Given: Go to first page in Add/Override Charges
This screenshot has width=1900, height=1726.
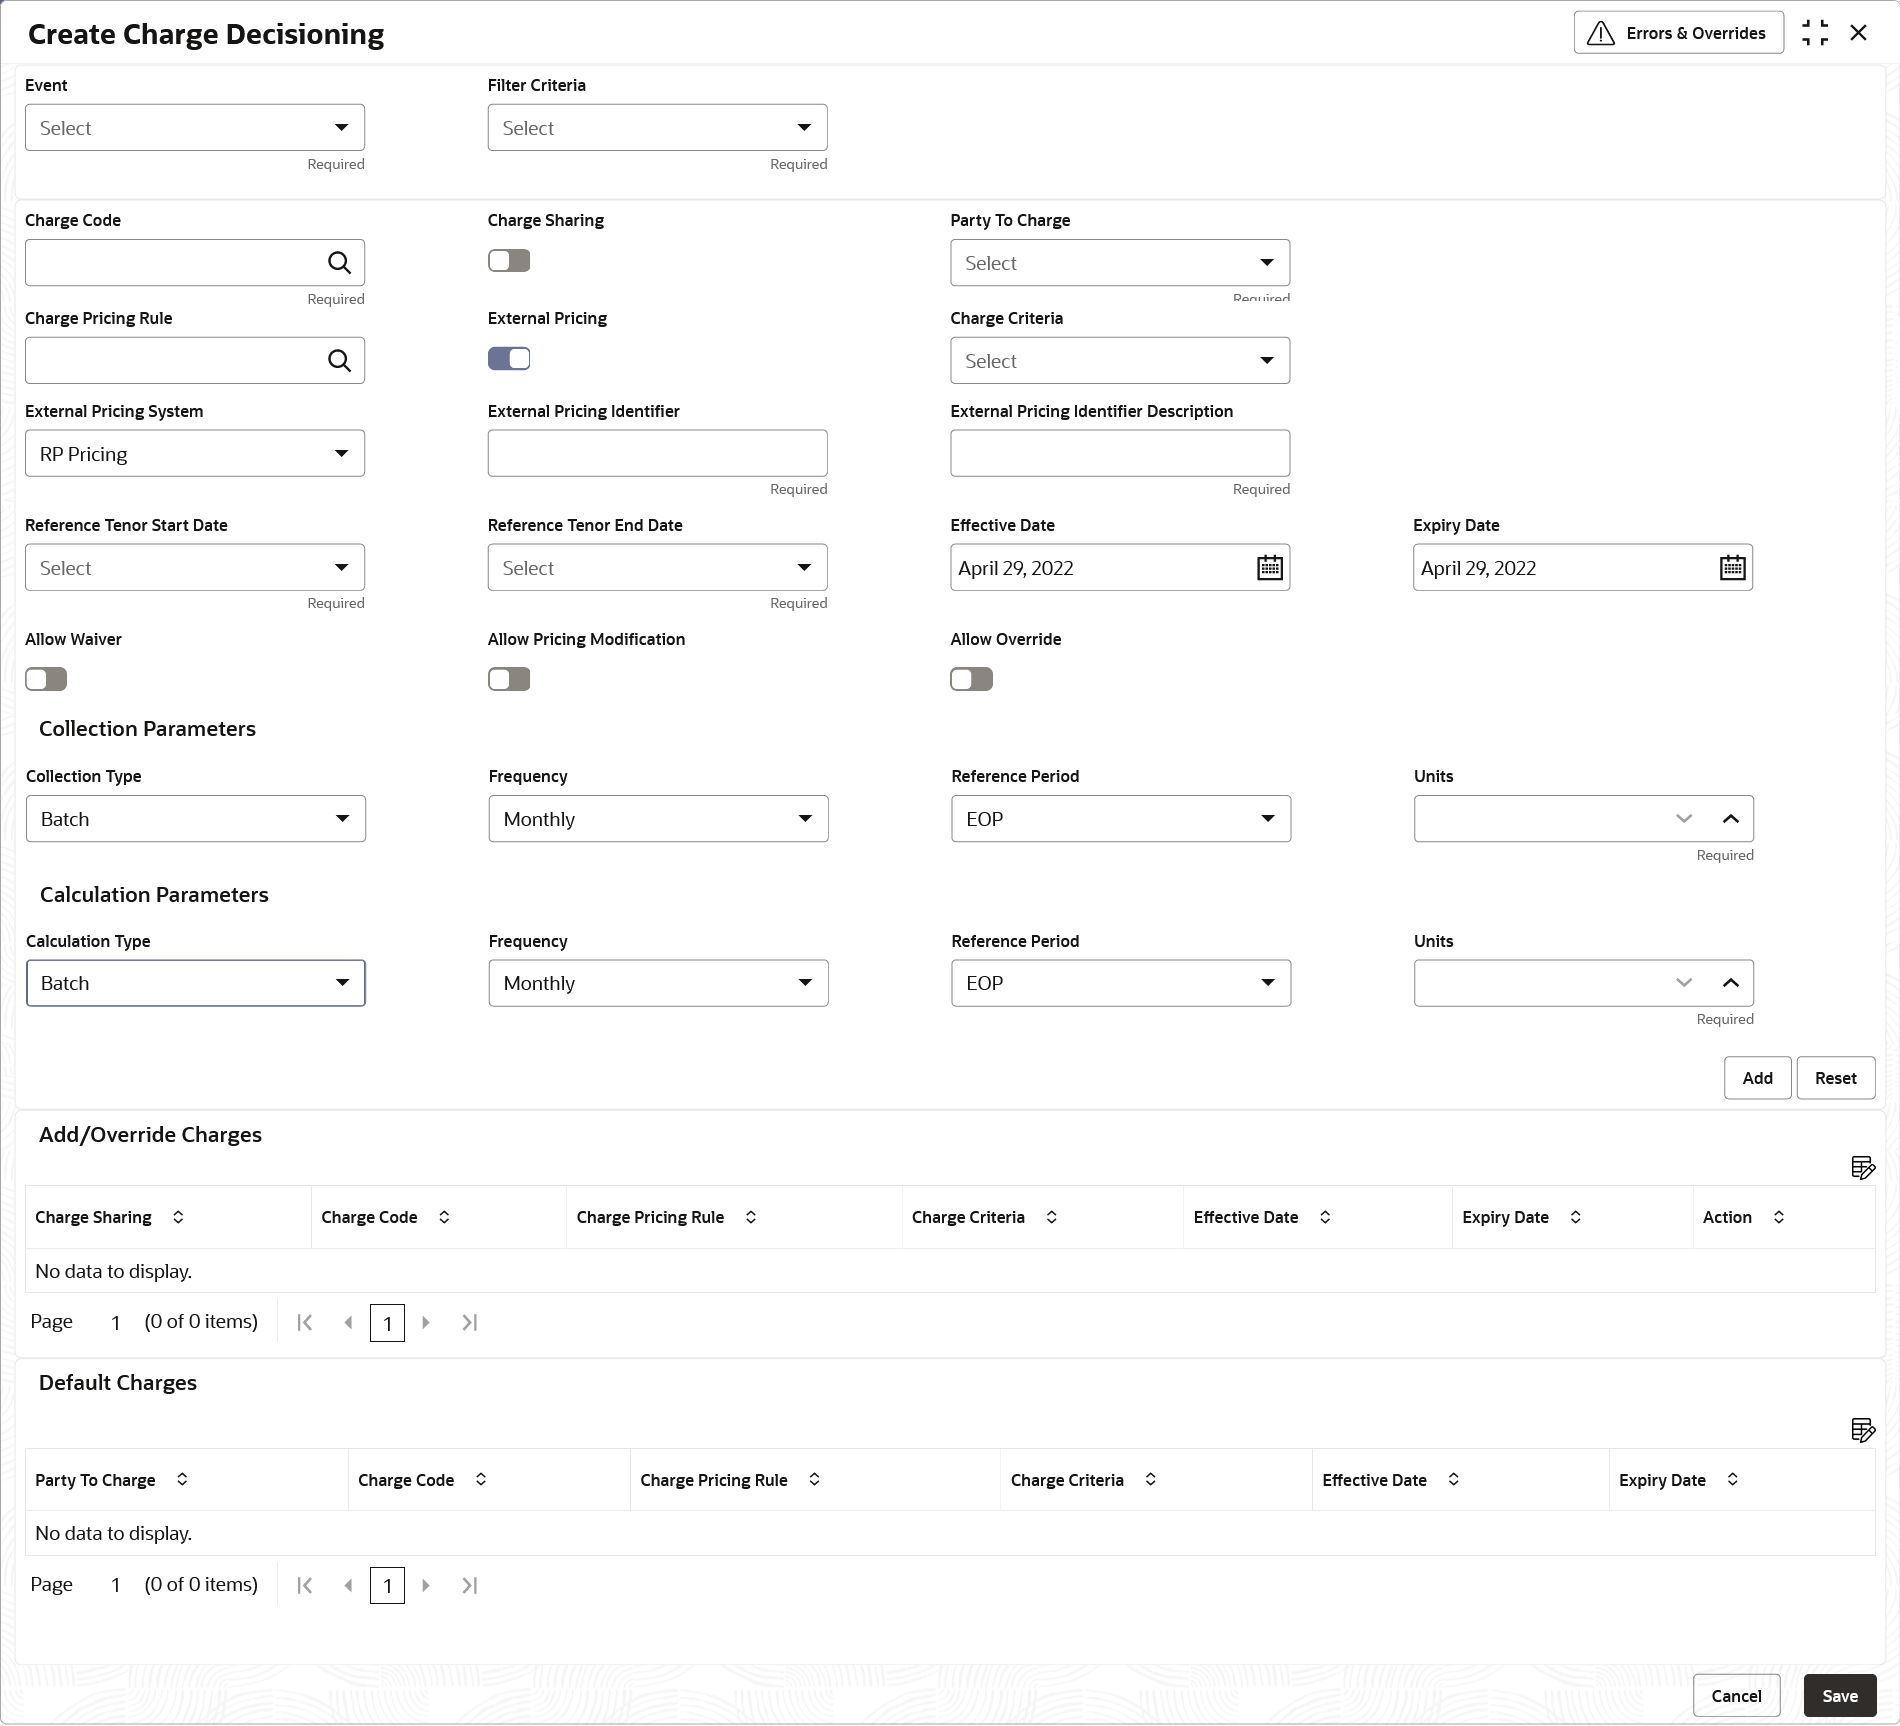Looking at the screenshot, I should pos(305,1323).
